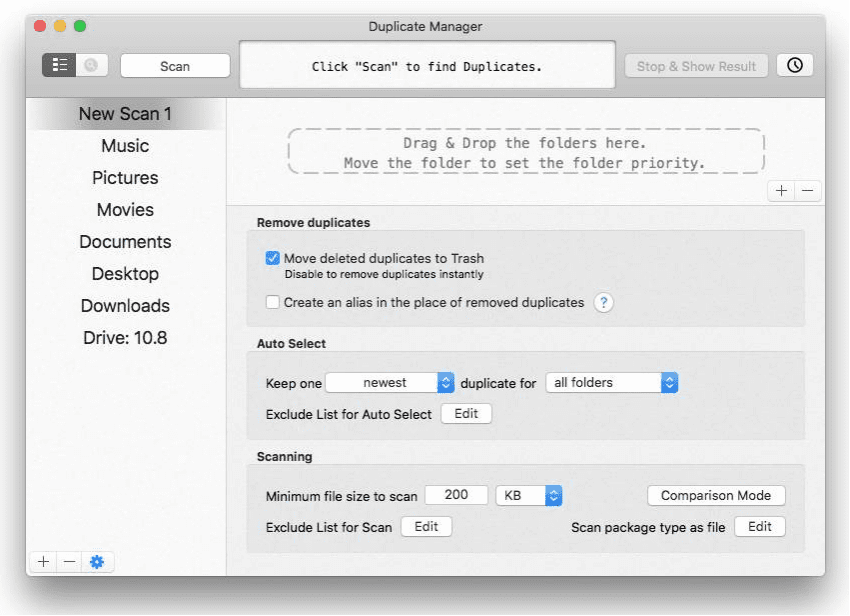Viewport: 850px width, 616px height.
Task: Delete scan using sidebar minus icon
Action: tap(69, 562)
